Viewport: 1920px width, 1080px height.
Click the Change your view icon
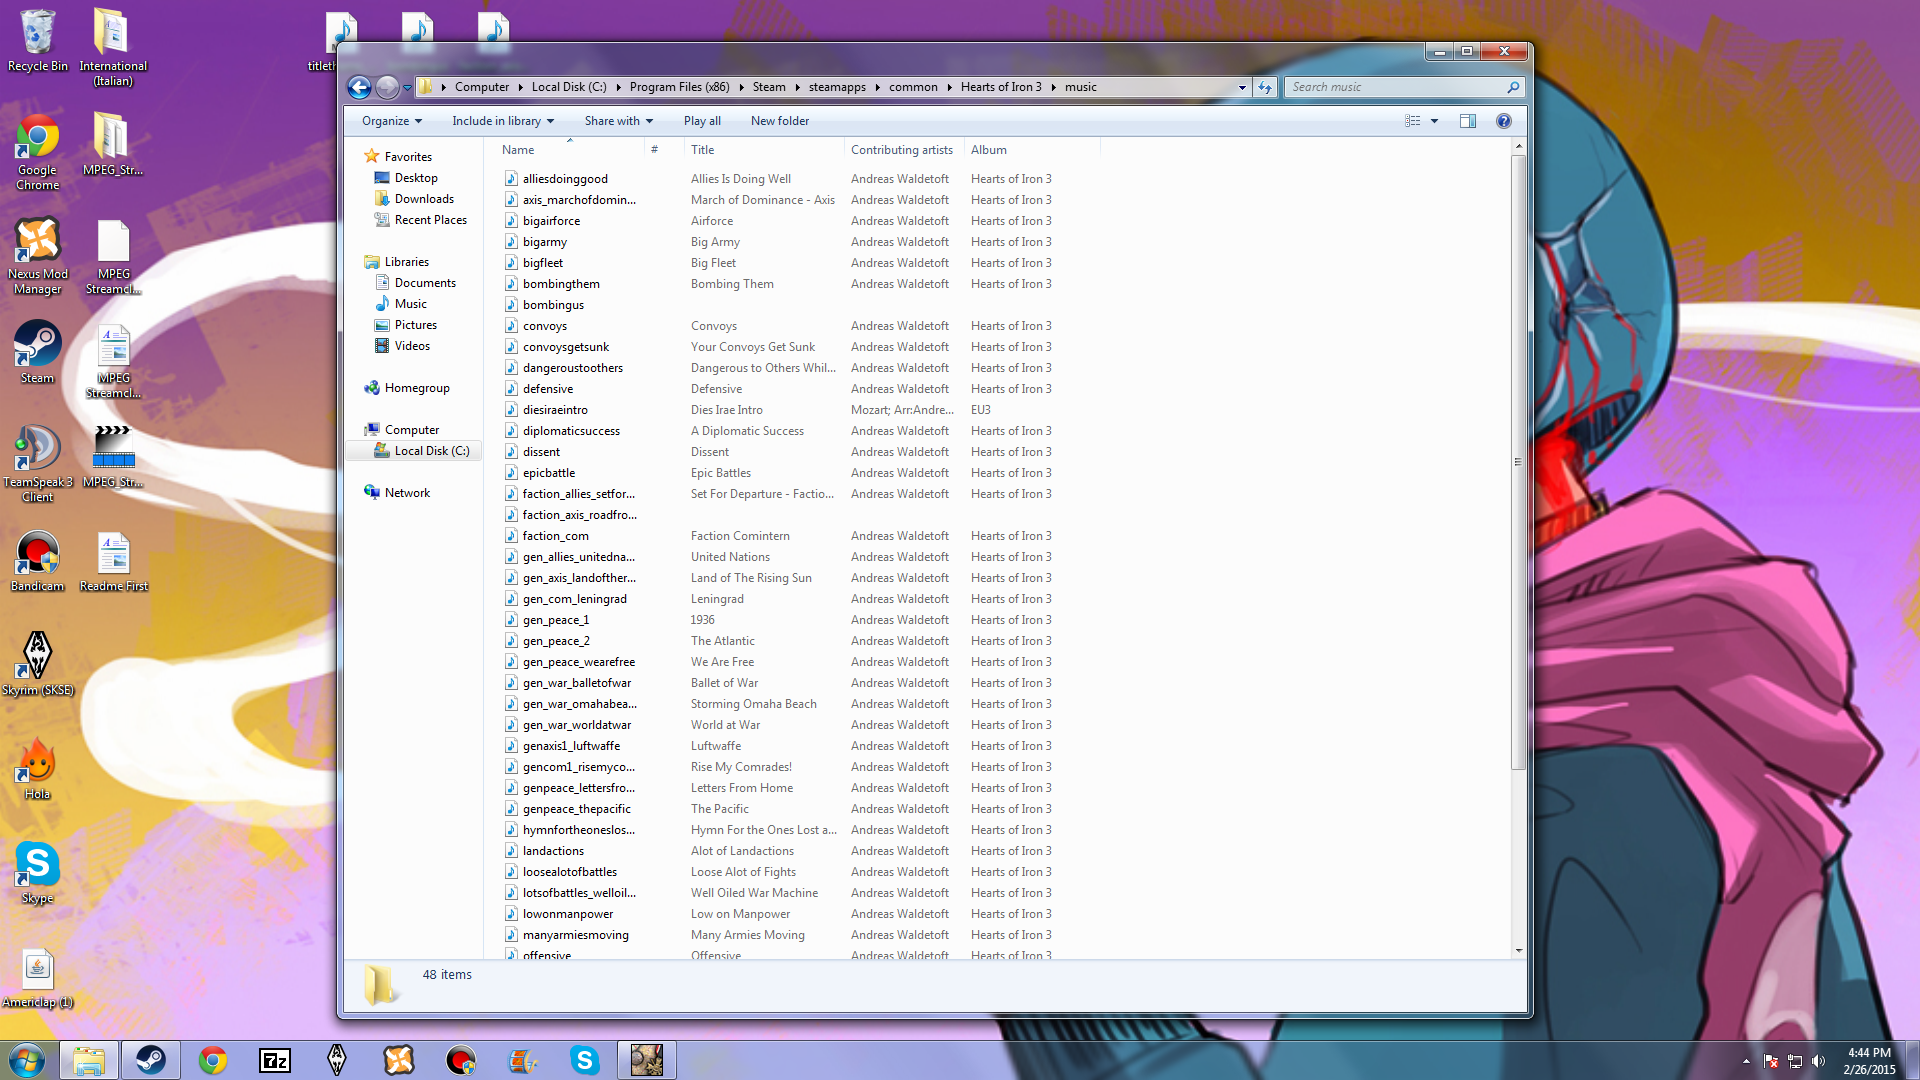[1412, 121]
